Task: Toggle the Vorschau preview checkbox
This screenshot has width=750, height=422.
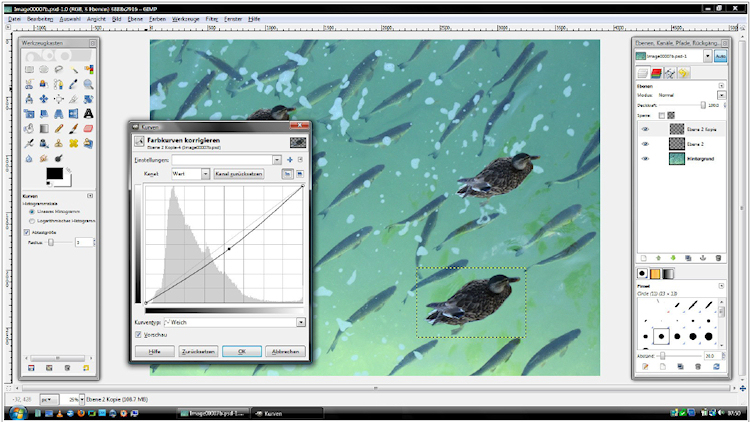Action: pos(138,335)
